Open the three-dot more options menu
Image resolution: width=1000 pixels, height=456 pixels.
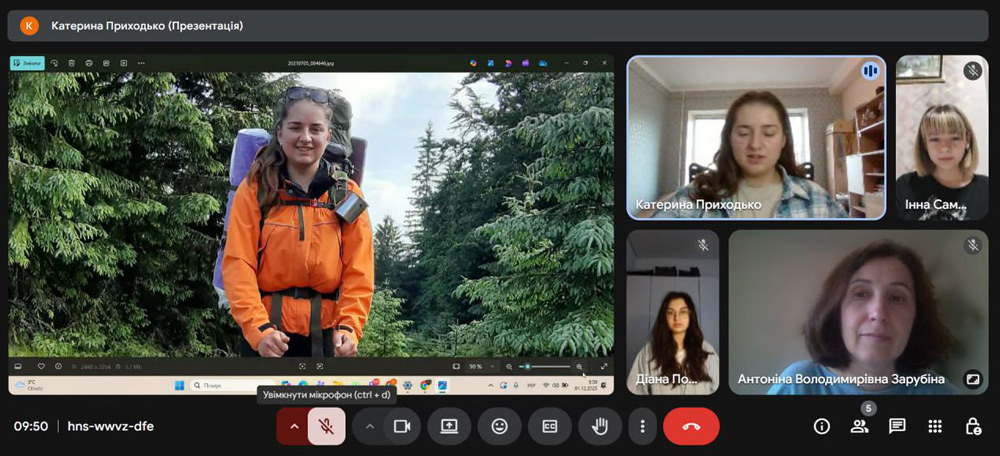tap(642, 426)
